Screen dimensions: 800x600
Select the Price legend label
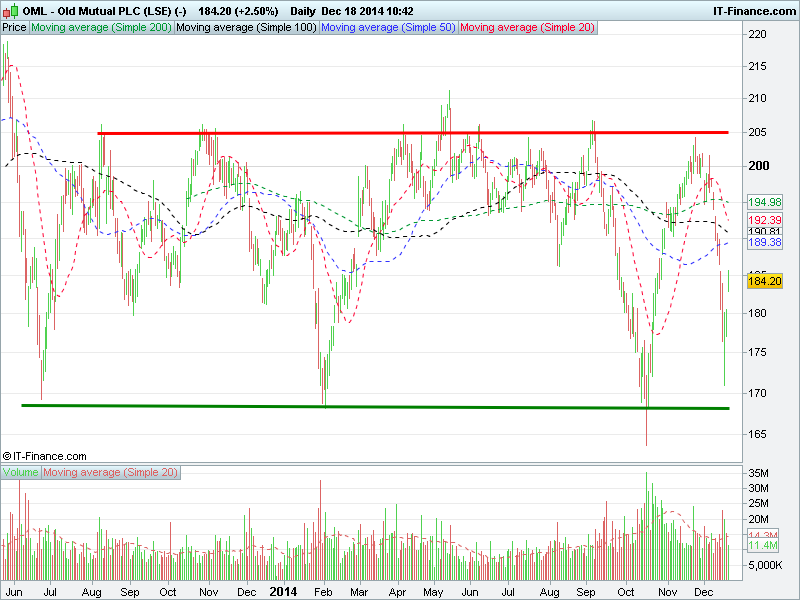[14, 28]
